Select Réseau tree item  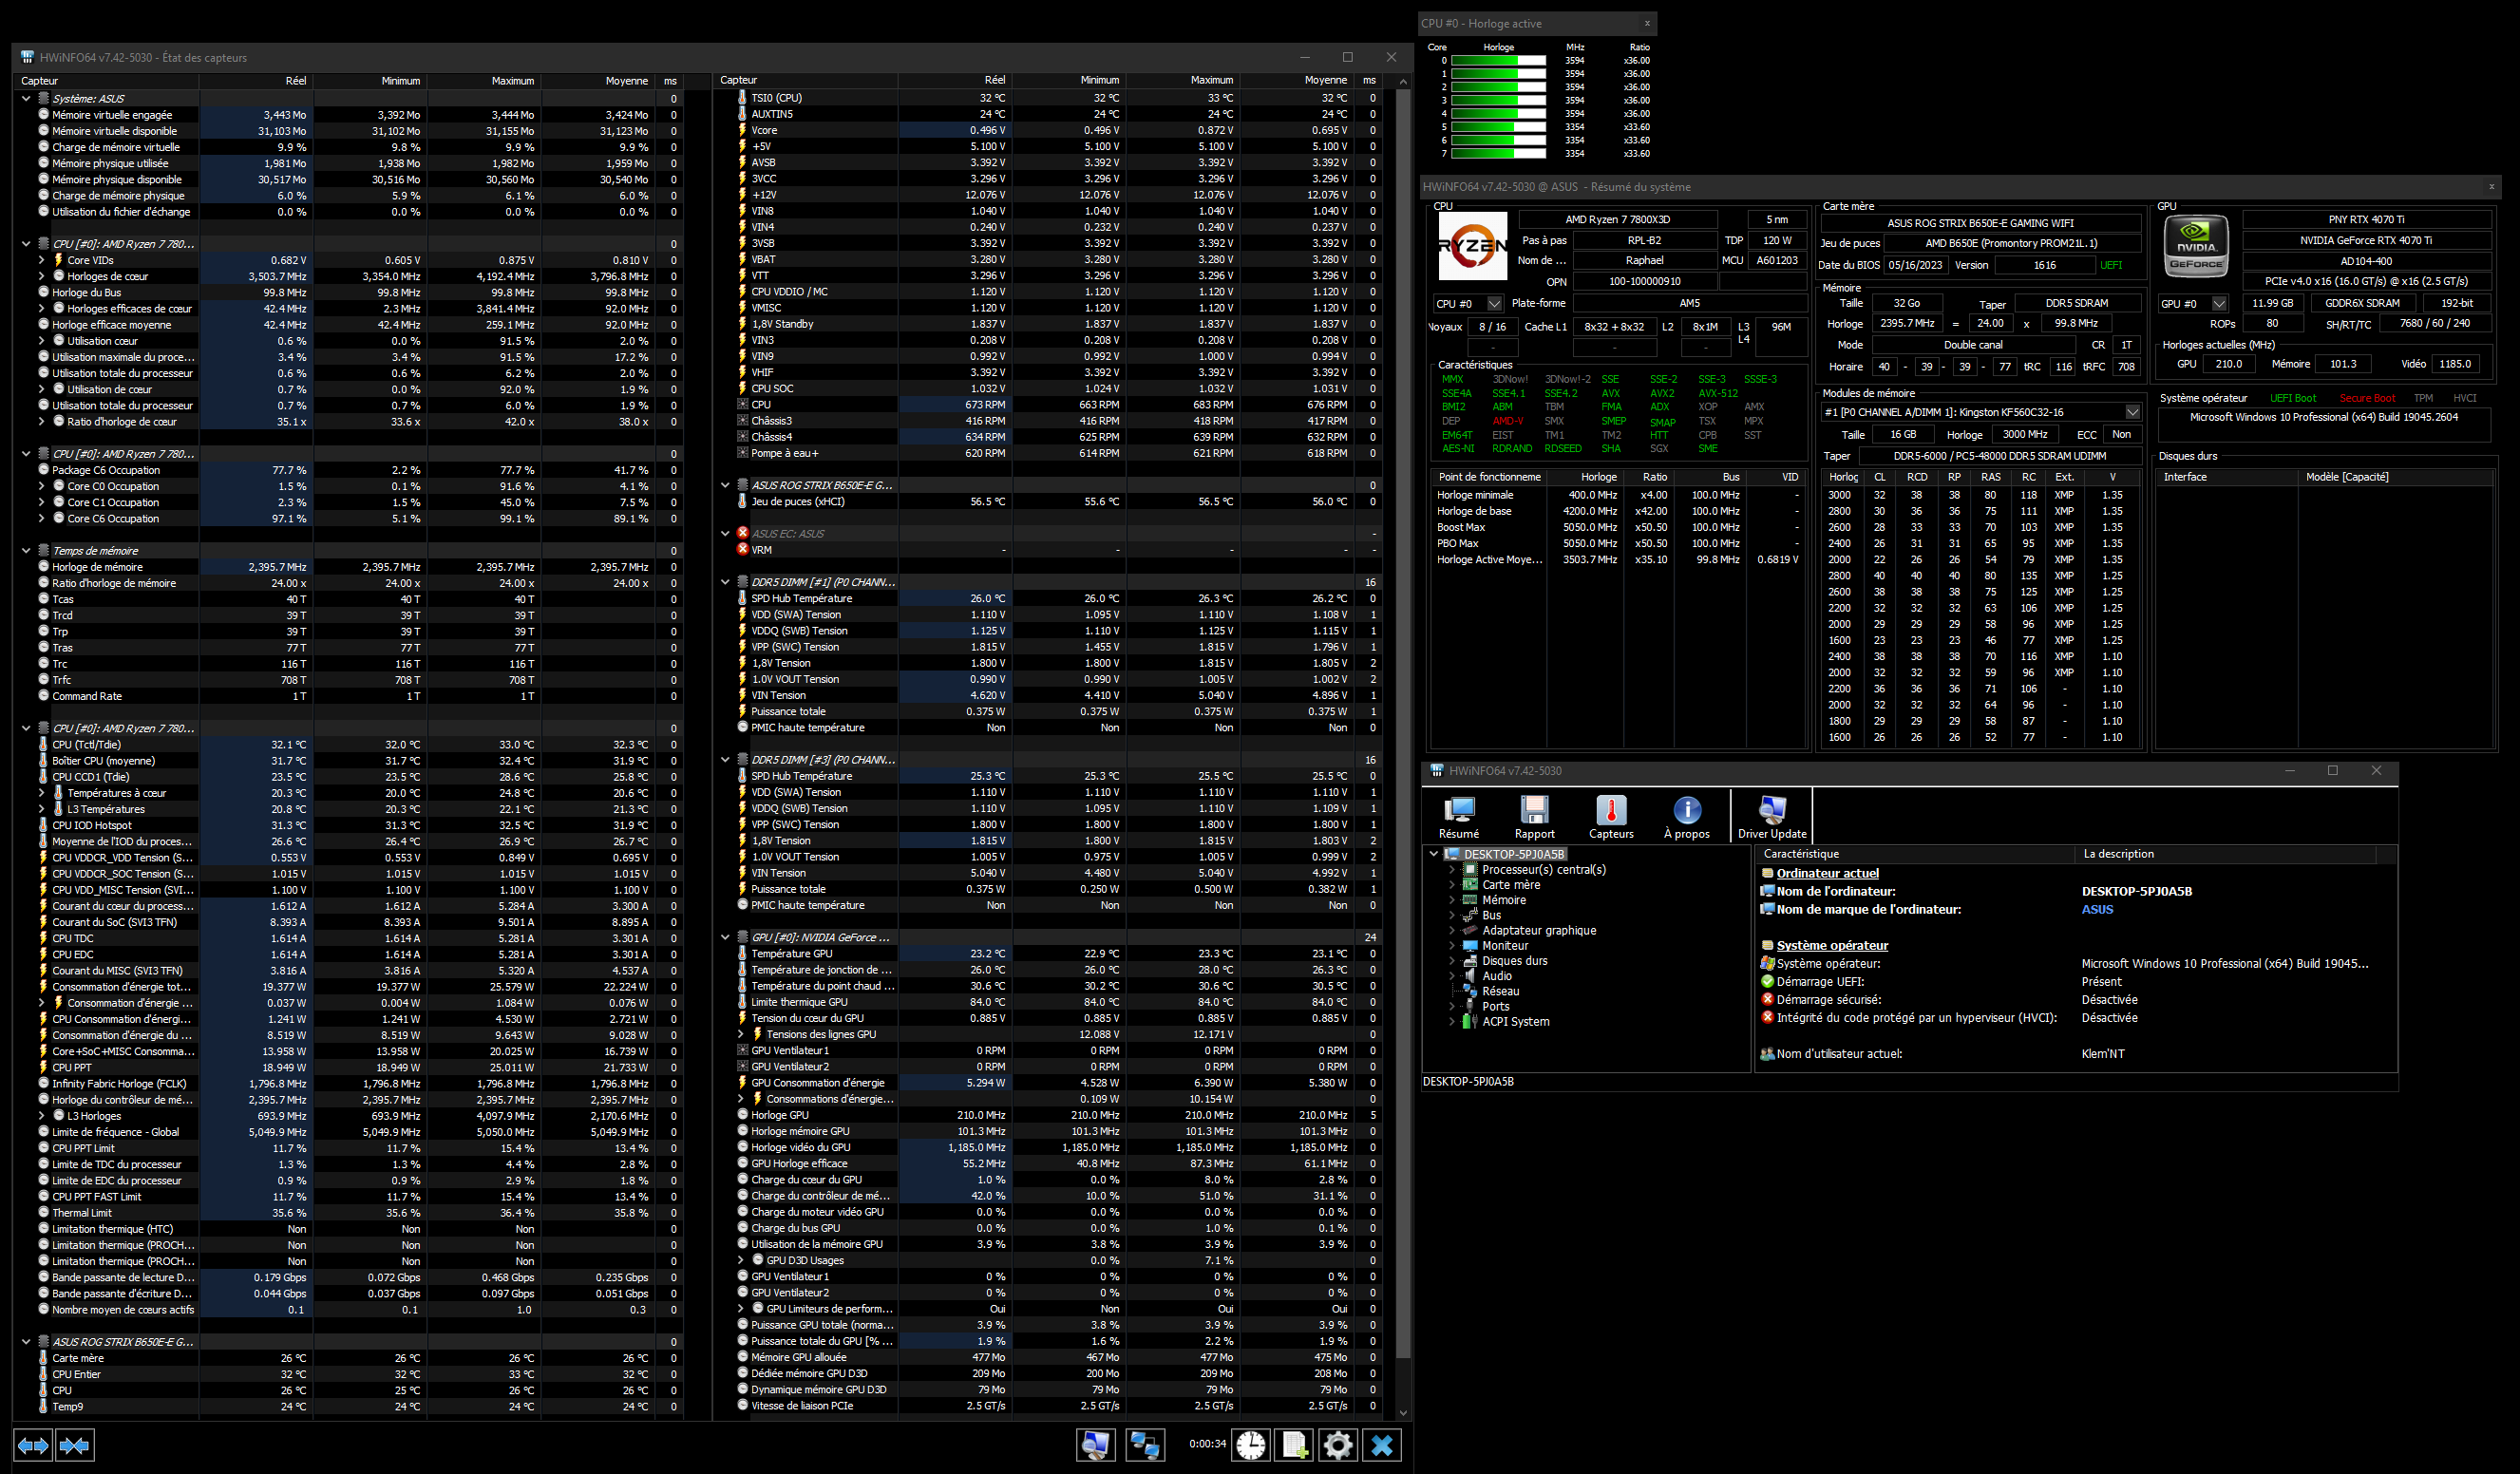(1500, 991)
